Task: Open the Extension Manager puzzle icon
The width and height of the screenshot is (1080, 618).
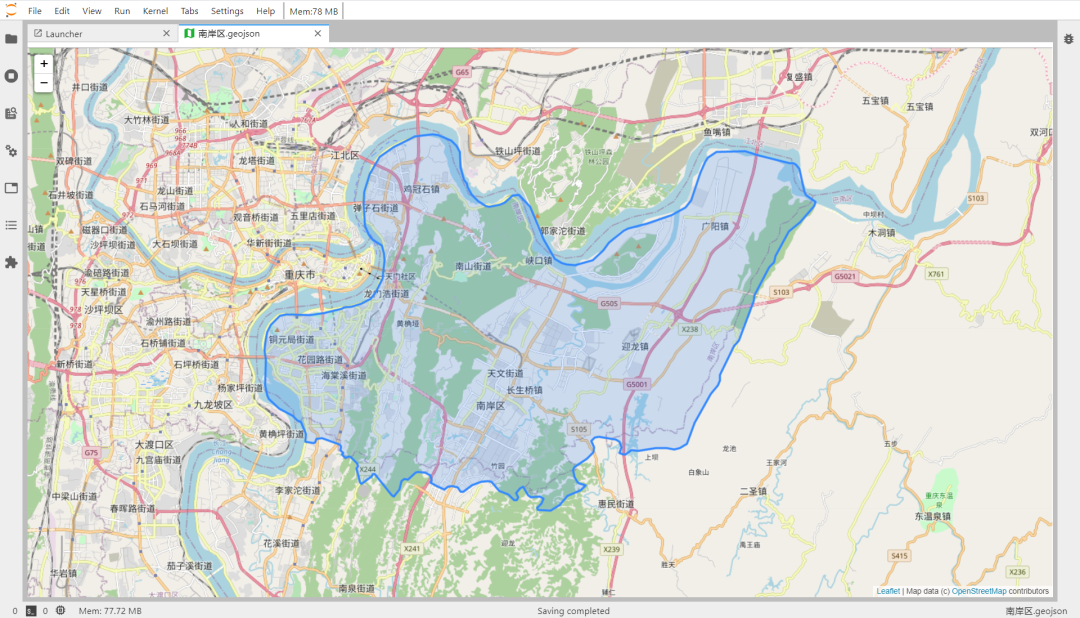Action: click(x=11, y=262)
